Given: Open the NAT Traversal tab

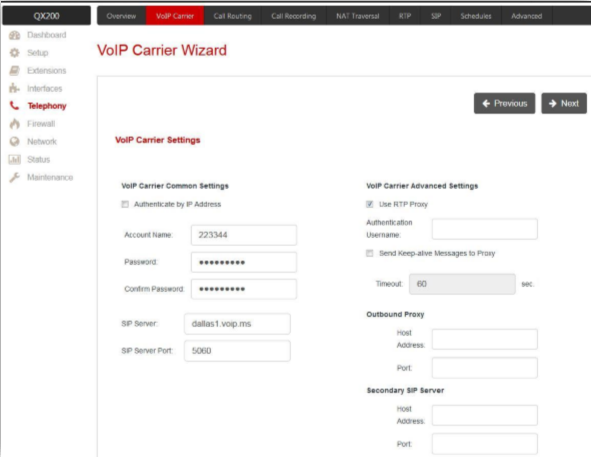Looking at the screenshot, I should (358, 16).
